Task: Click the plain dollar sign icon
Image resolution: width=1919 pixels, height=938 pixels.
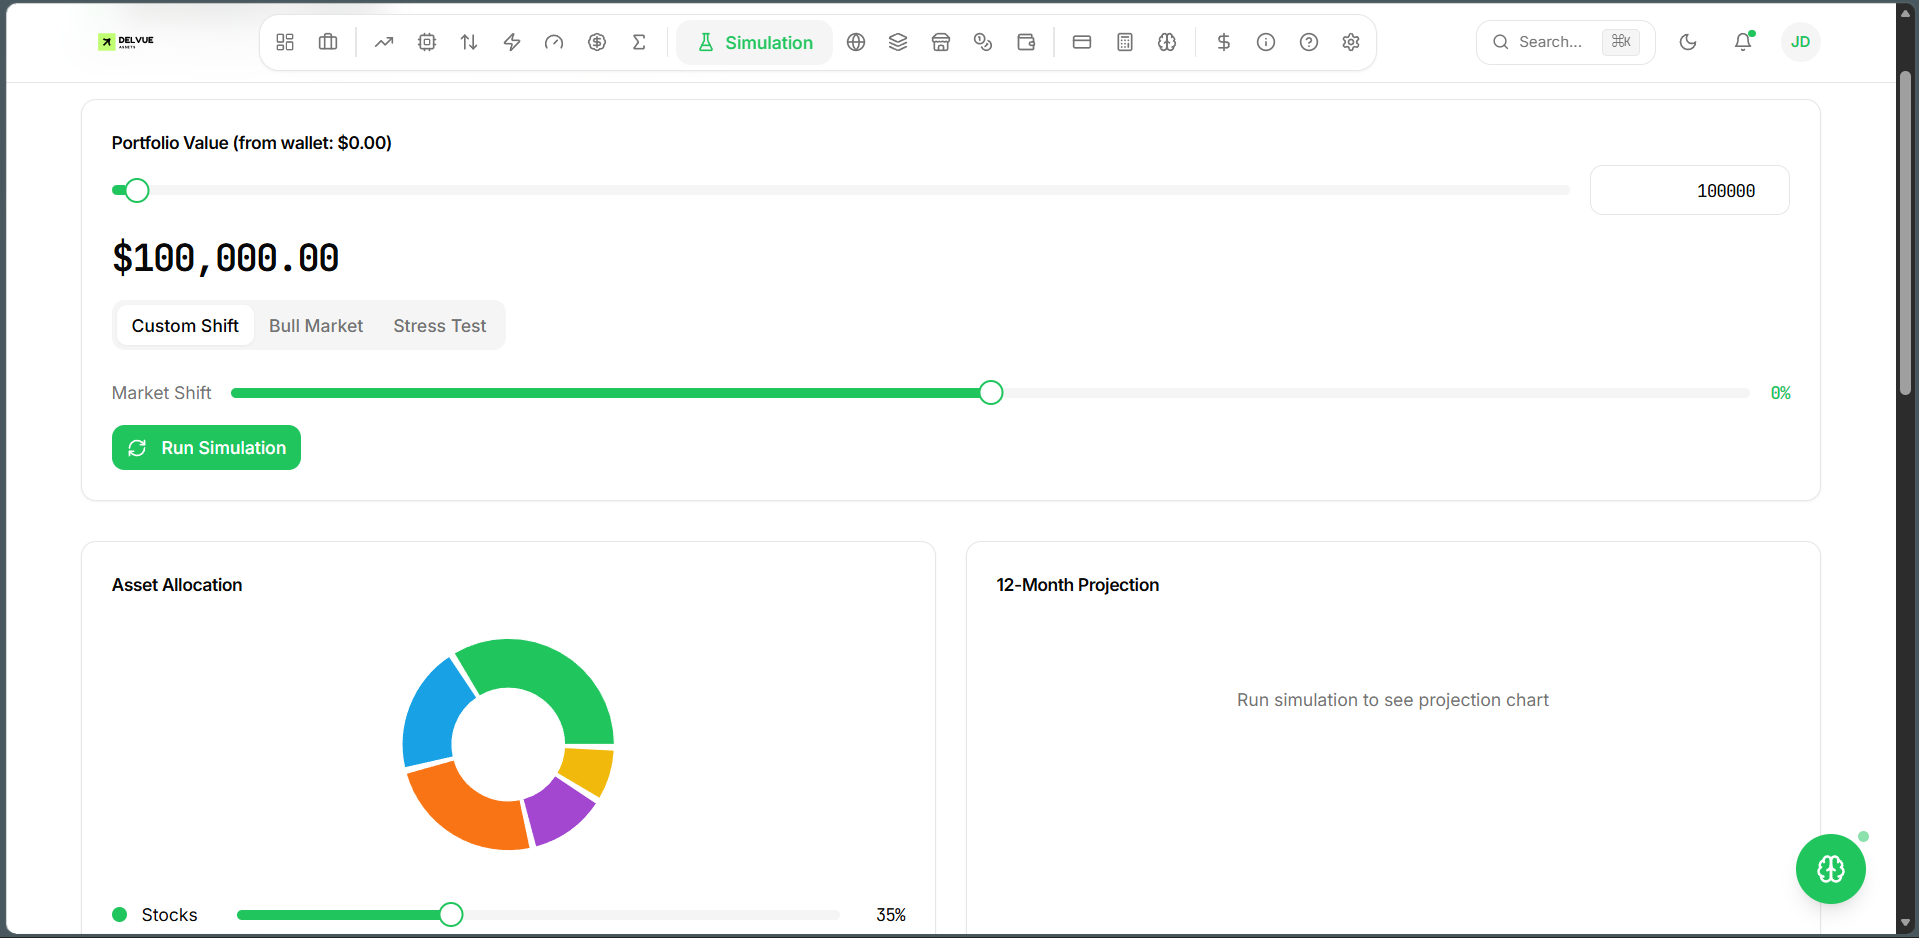Action: (x=1224, y=42)
